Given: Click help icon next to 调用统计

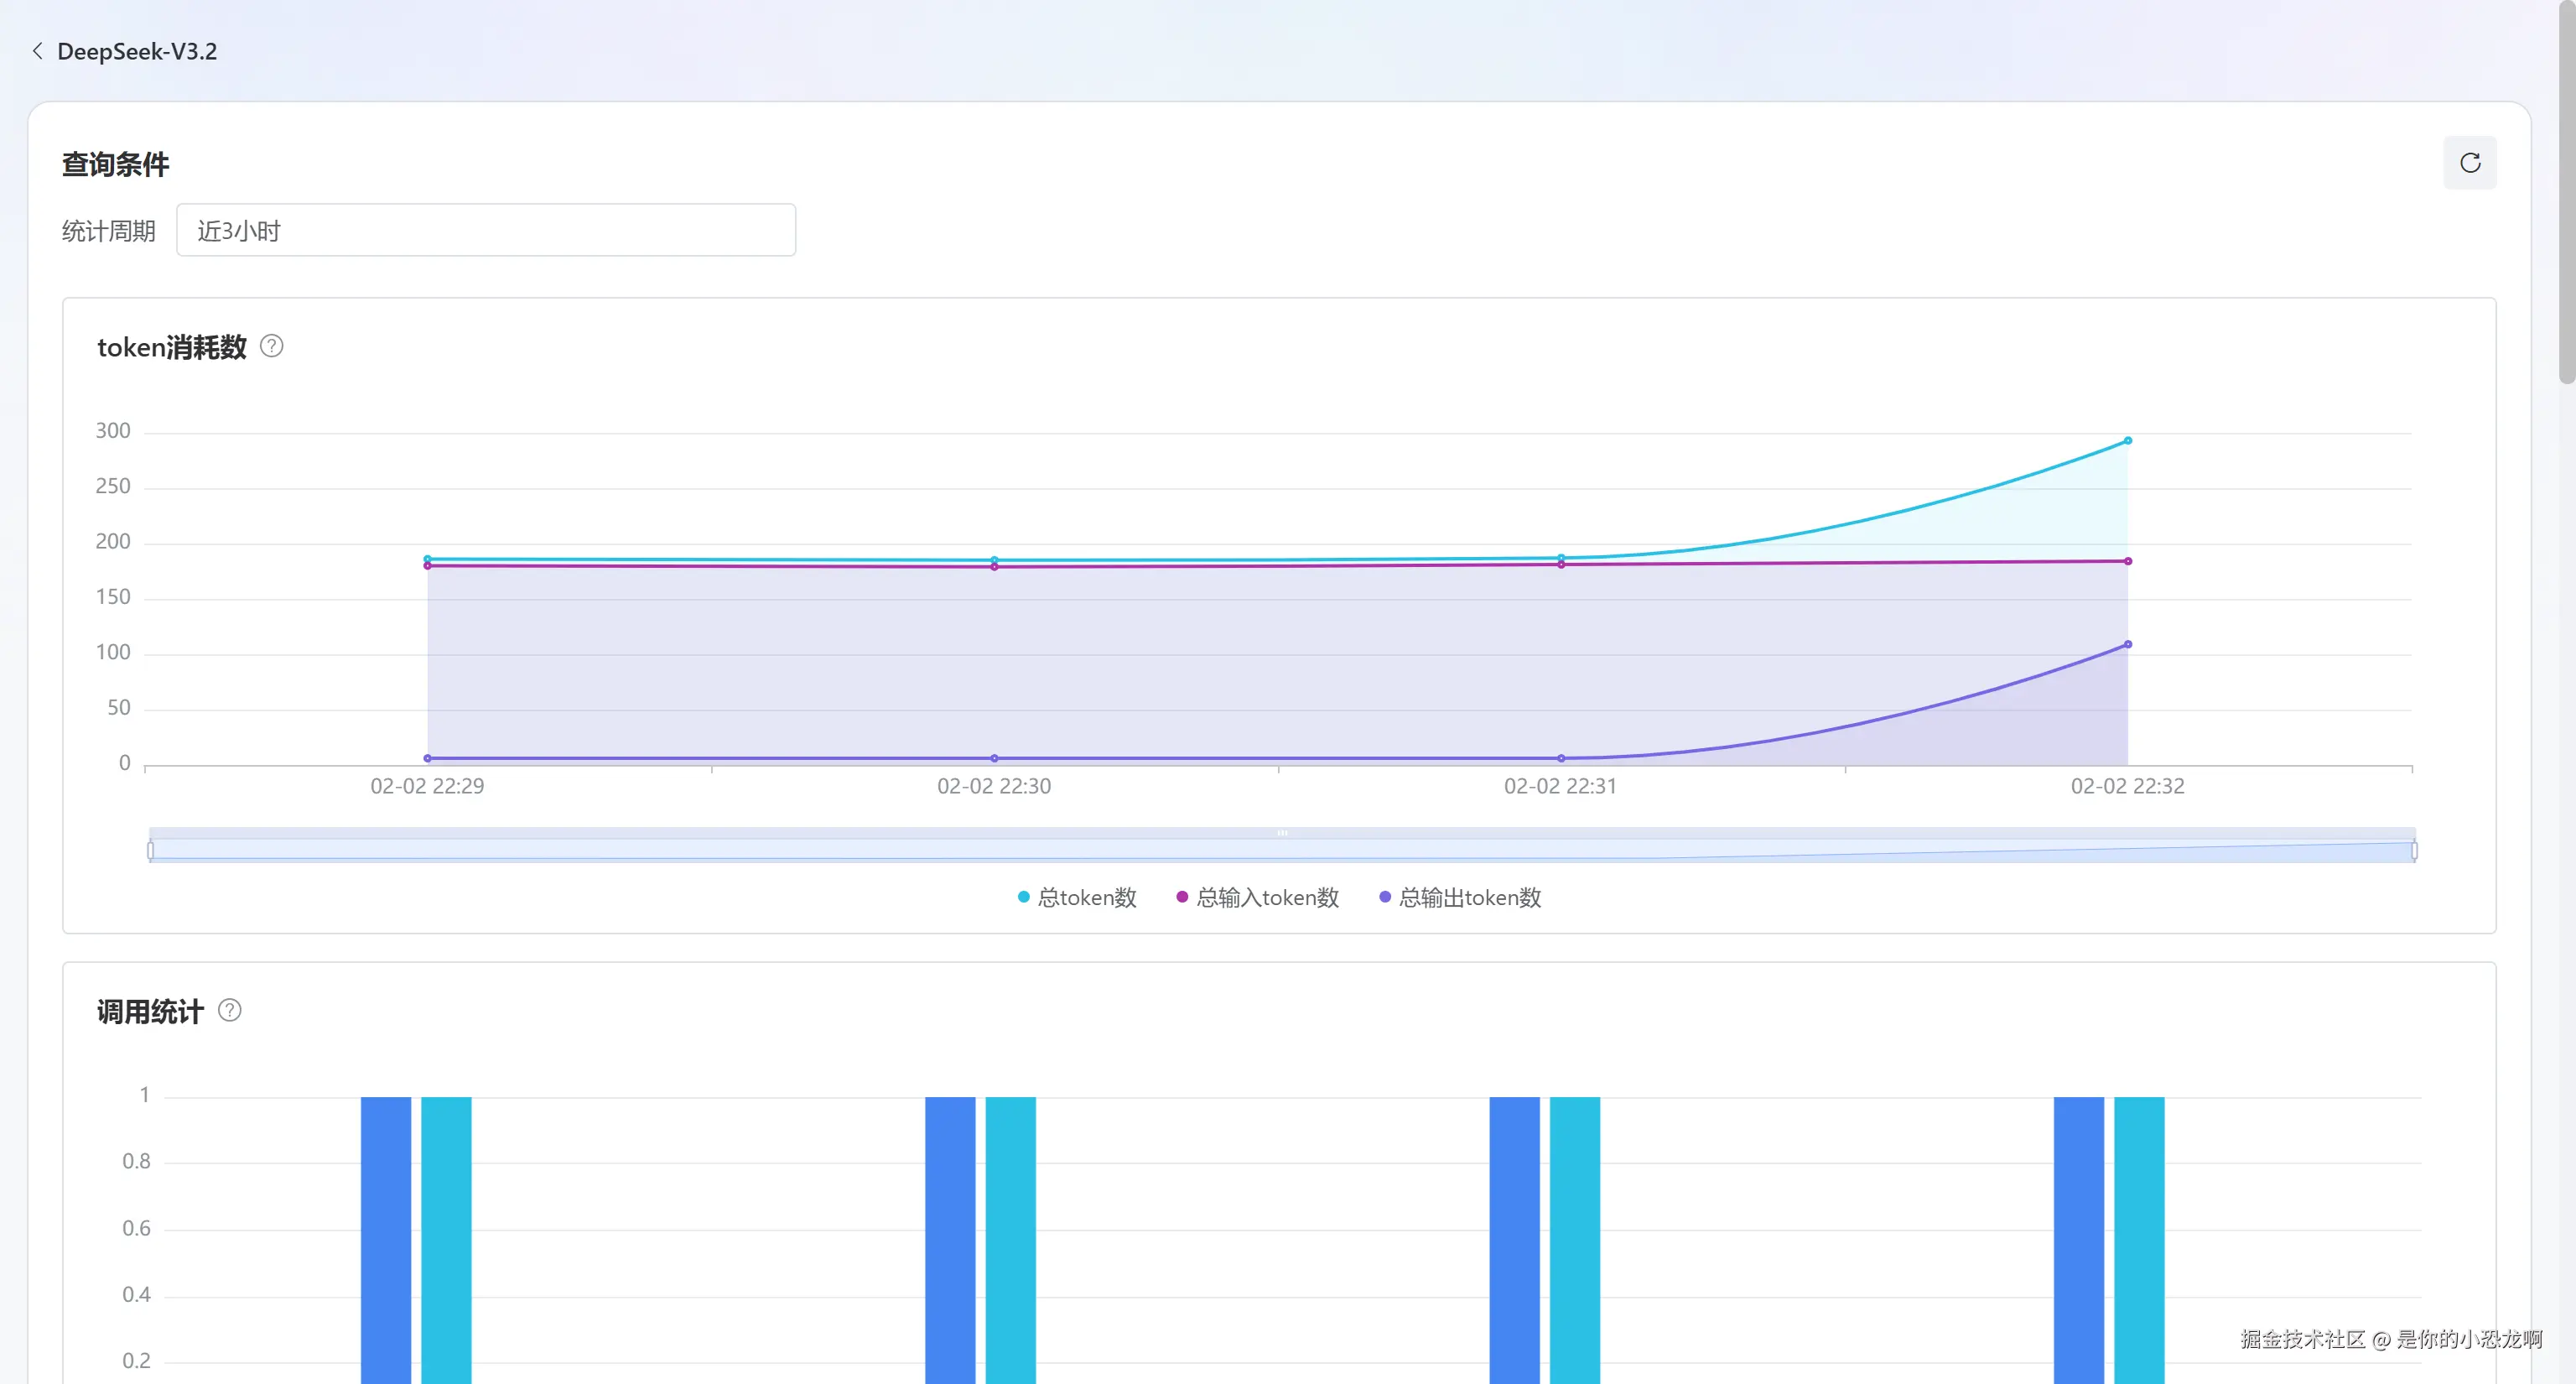Looking at the screenshot, I should click(229, 1010).
